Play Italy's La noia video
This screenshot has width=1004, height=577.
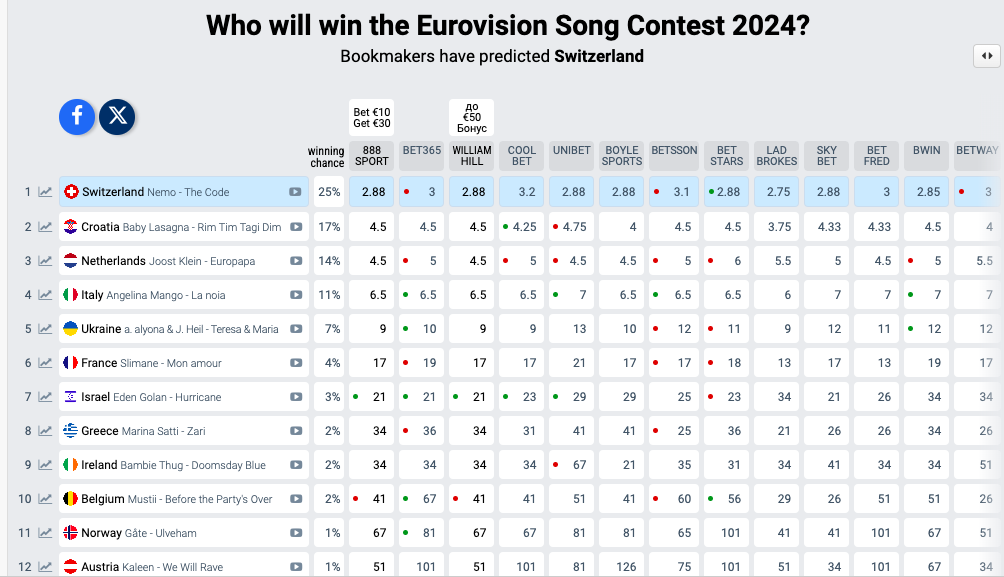coord(296,295)
